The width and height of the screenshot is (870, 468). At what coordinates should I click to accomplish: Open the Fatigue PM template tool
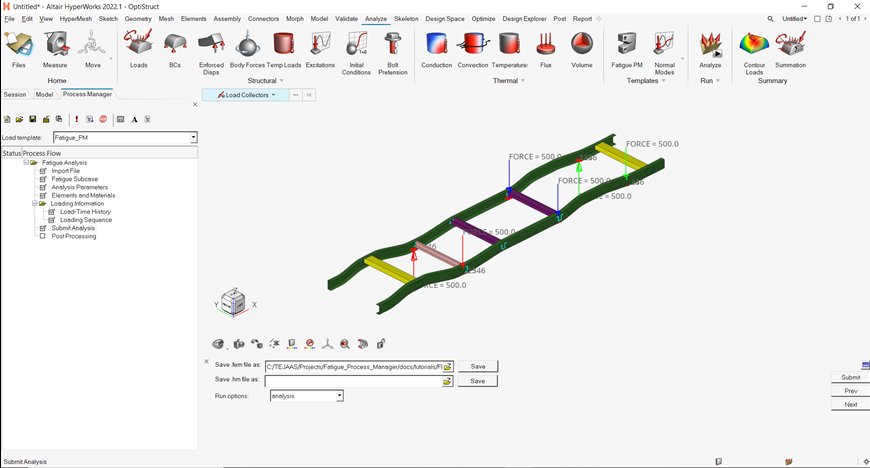point(627,47)
